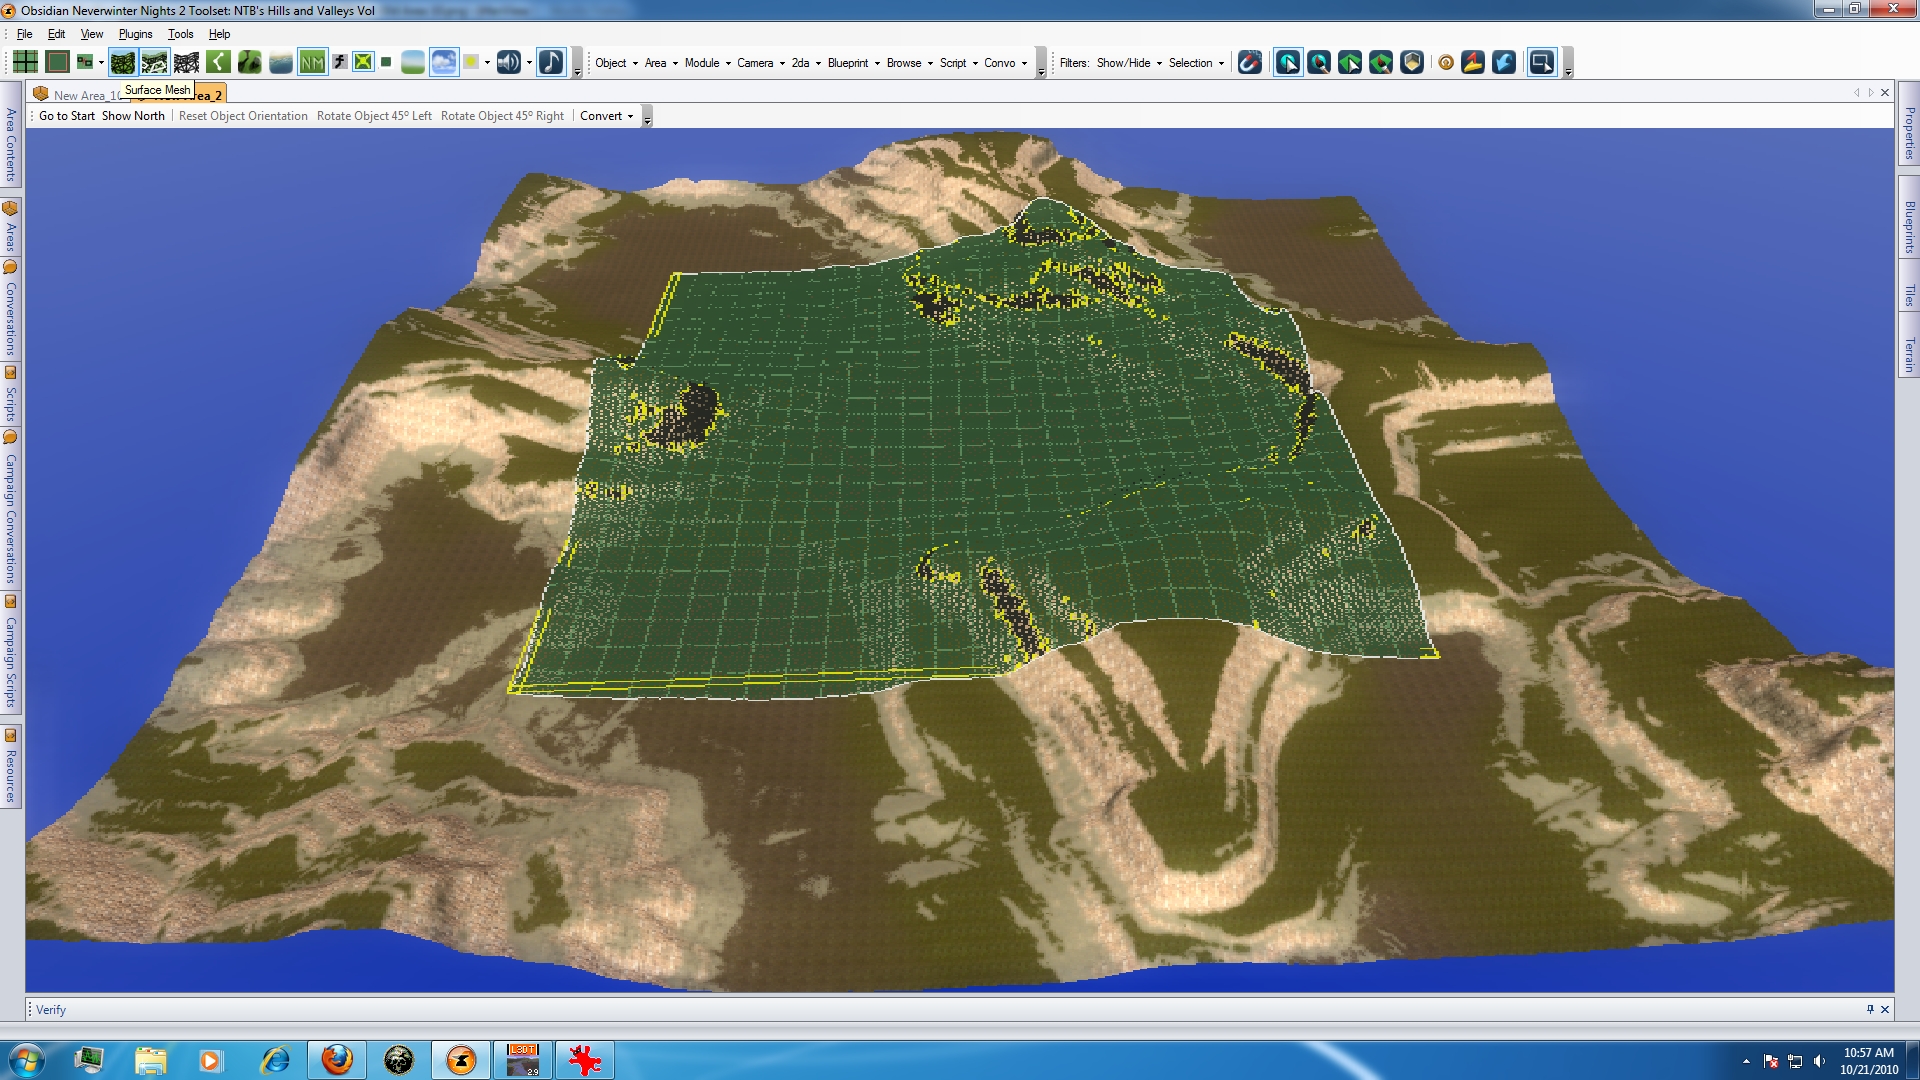Click the speaker sound icon
This screenshot has width=1920, height=1080.
pyautogui.click(x=508, y=62)
